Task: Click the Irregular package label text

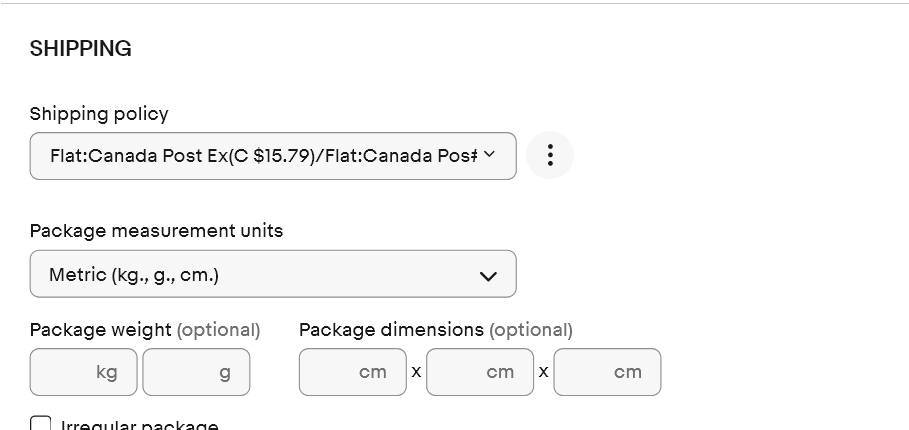Action: tap(140, 425)
